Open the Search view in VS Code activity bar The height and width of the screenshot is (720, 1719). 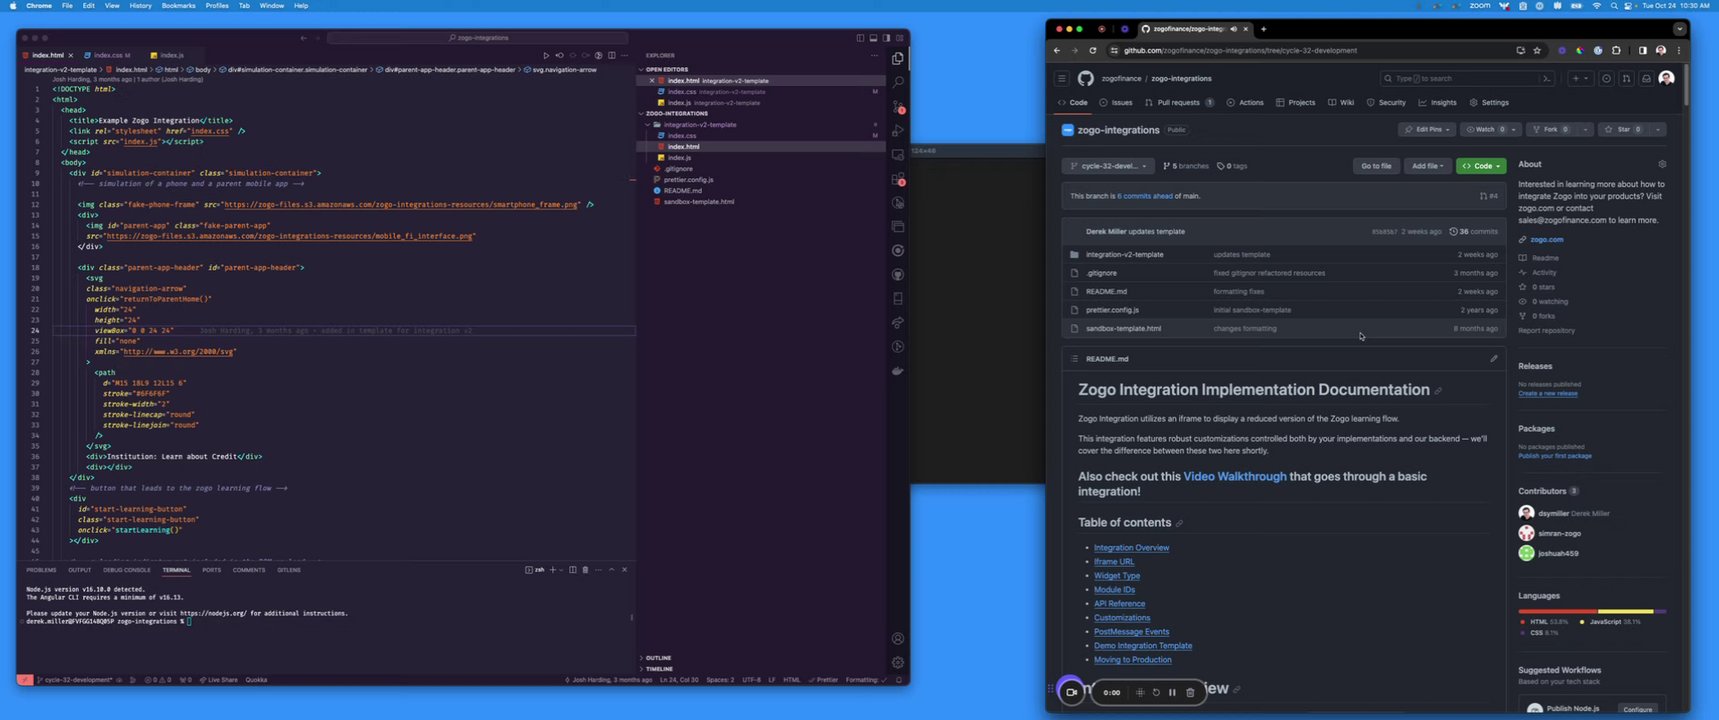[x=898, y=82]
